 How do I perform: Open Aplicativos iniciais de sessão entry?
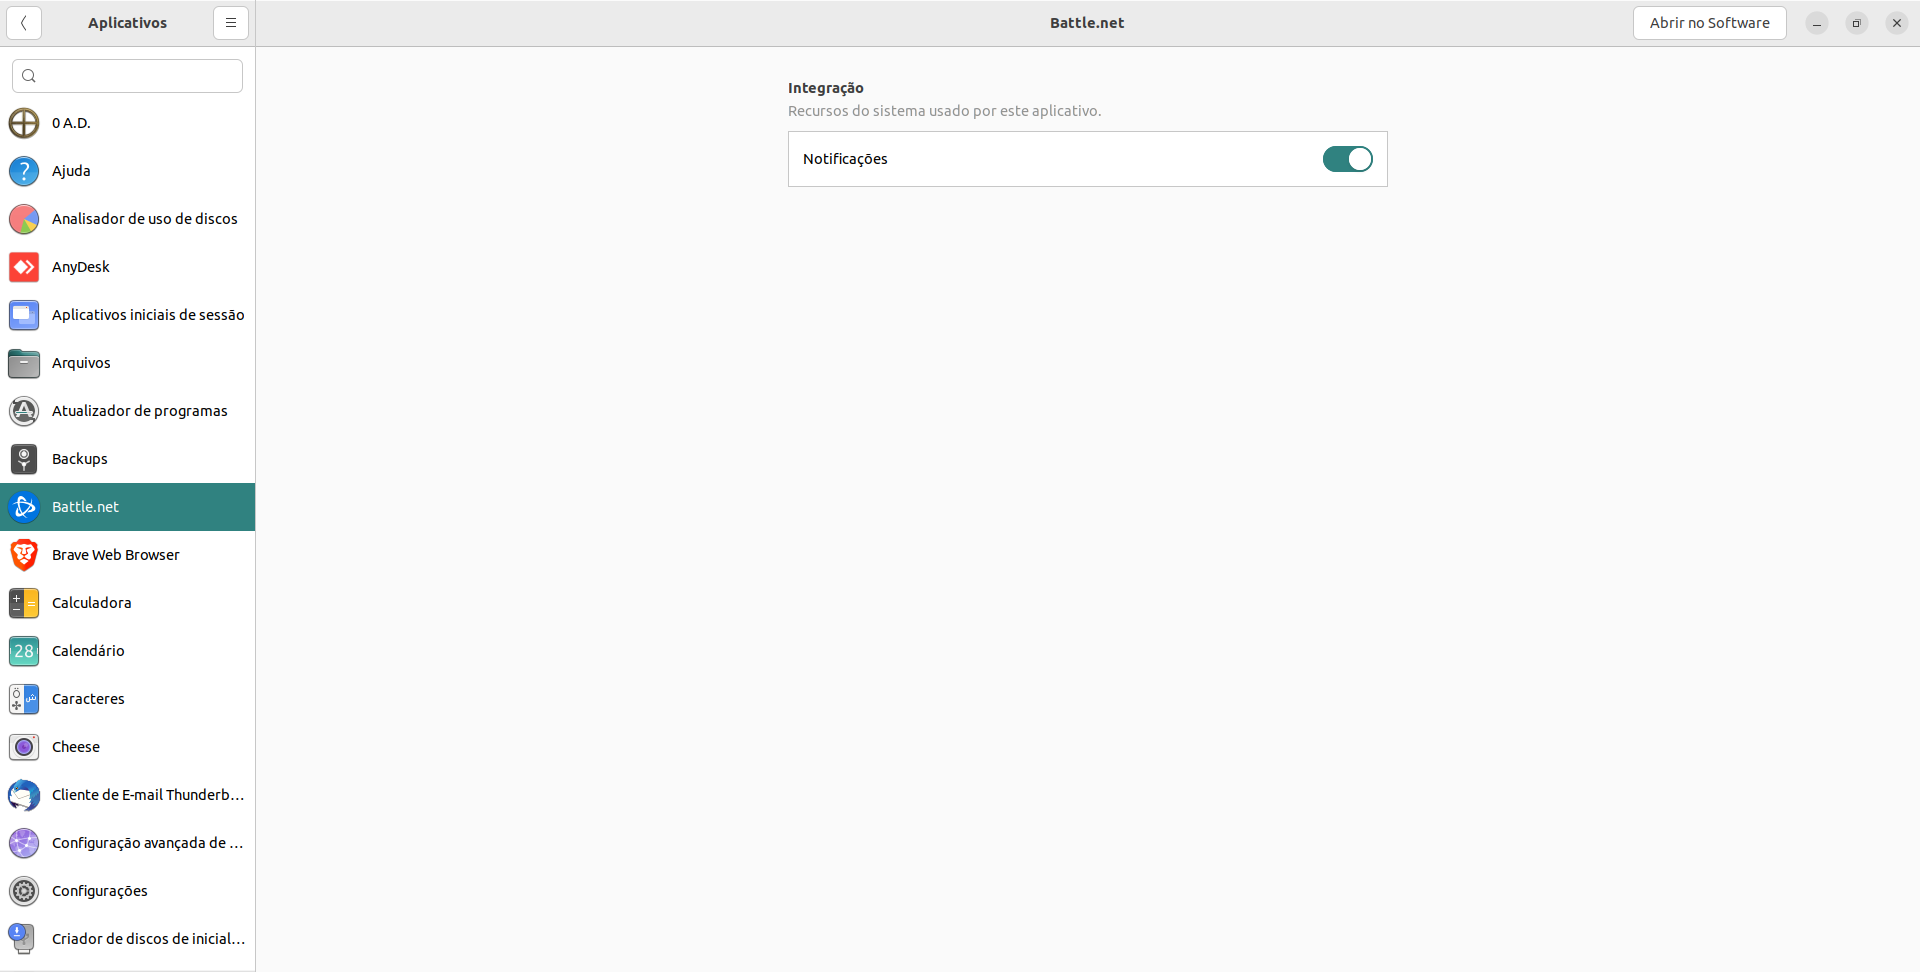[x=128, y=315]
